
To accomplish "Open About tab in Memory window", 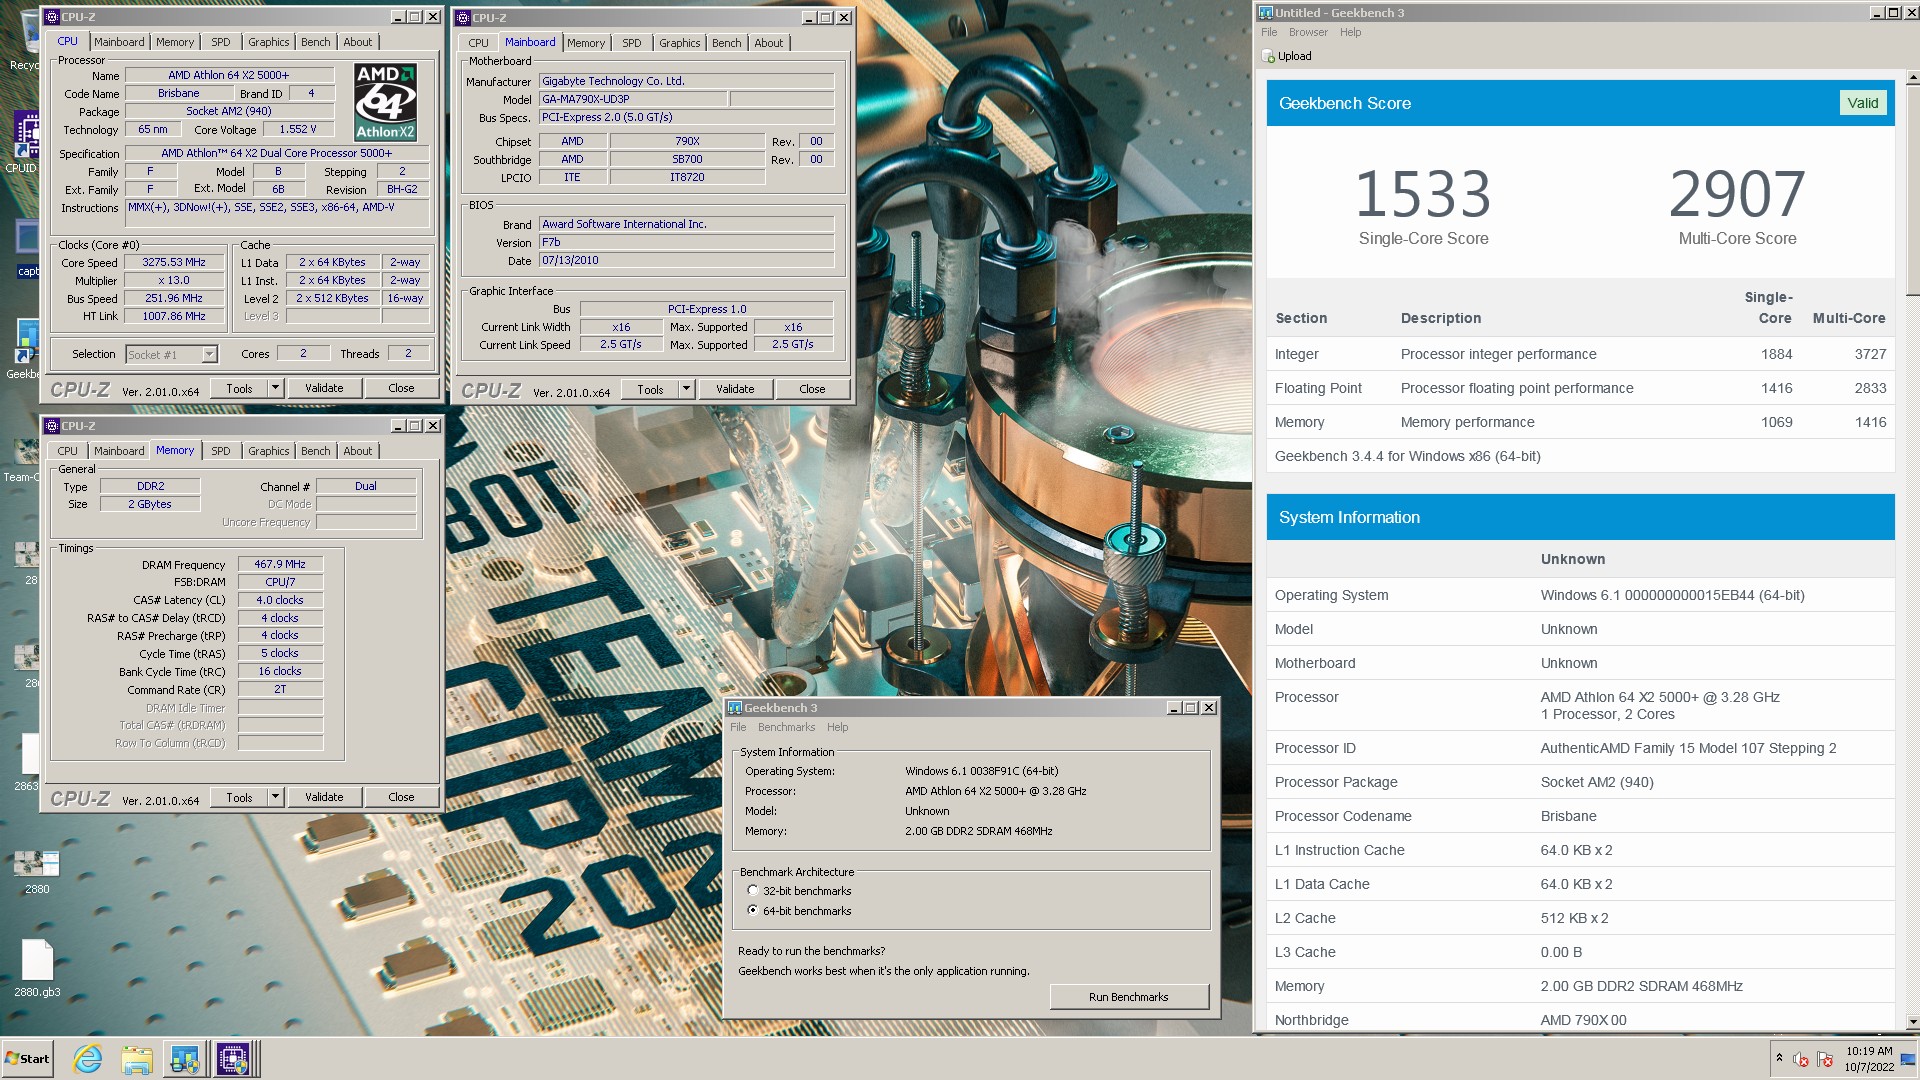I will point(358,451).
